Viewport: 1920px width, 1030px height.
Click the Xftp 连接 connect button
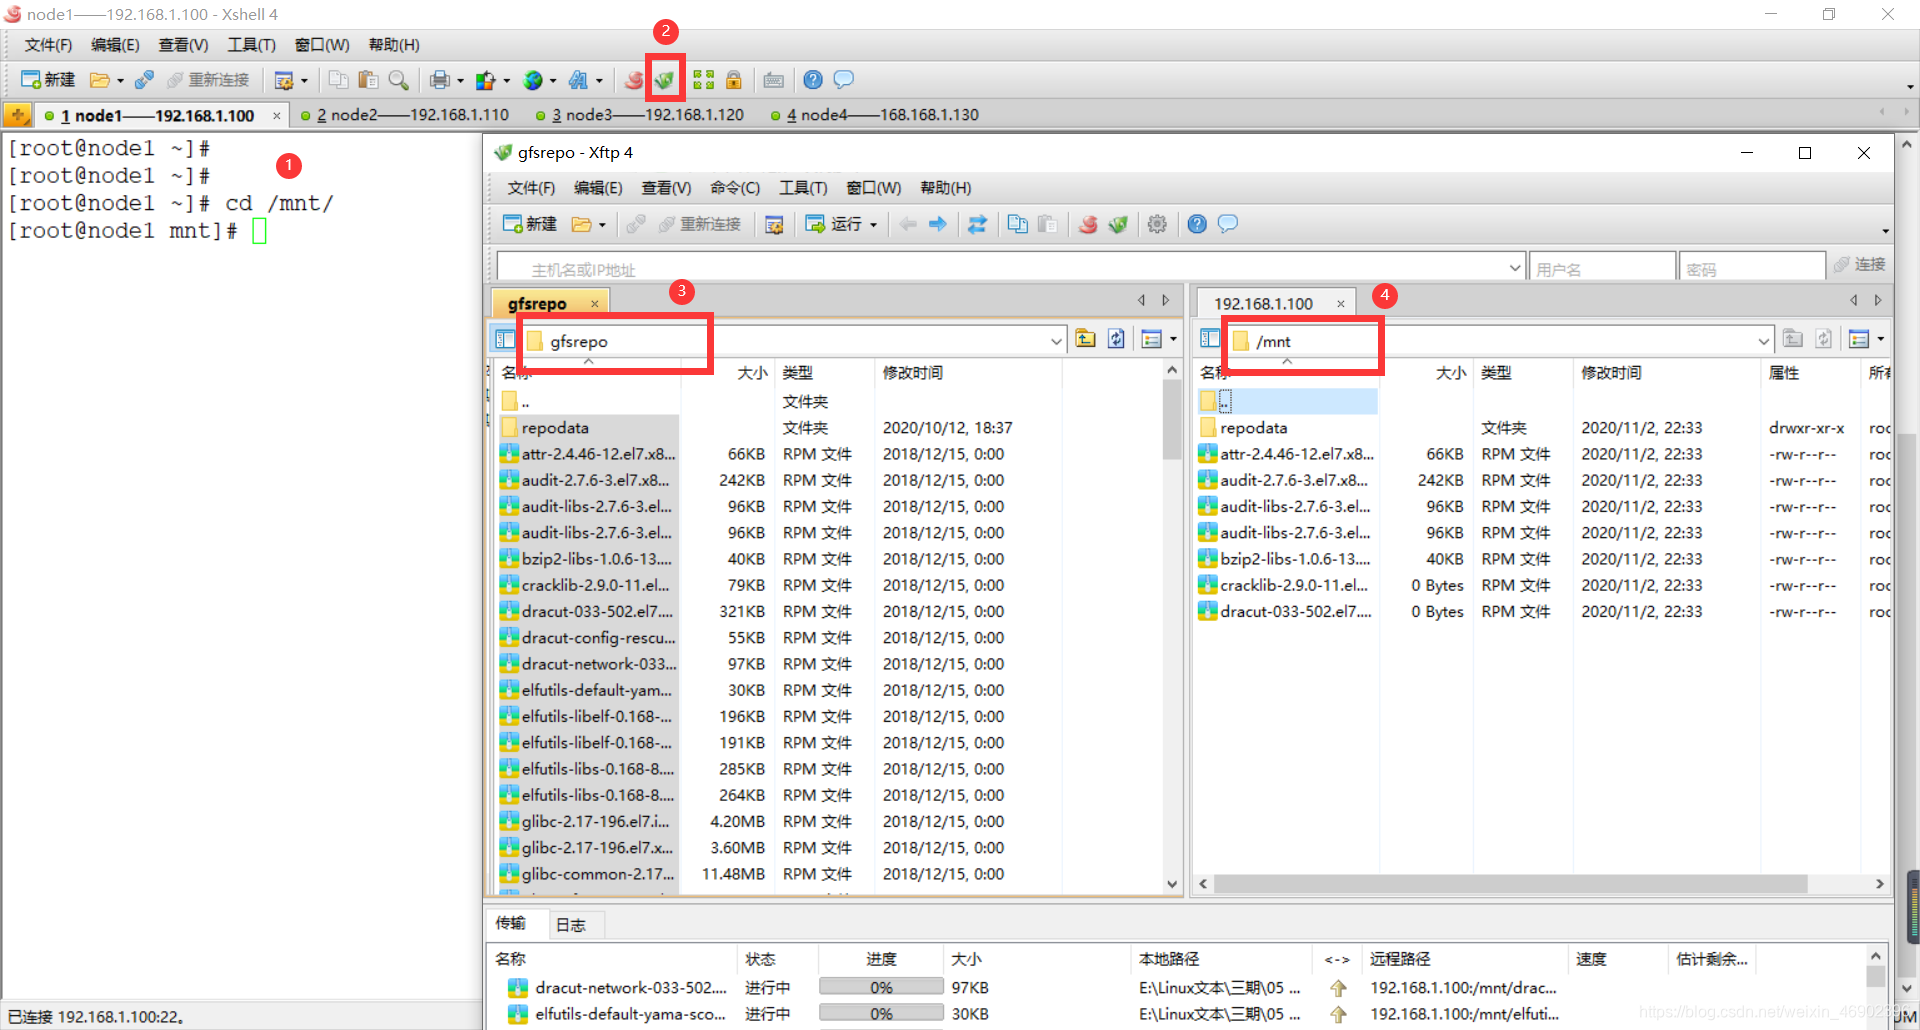coord(1859,265)
